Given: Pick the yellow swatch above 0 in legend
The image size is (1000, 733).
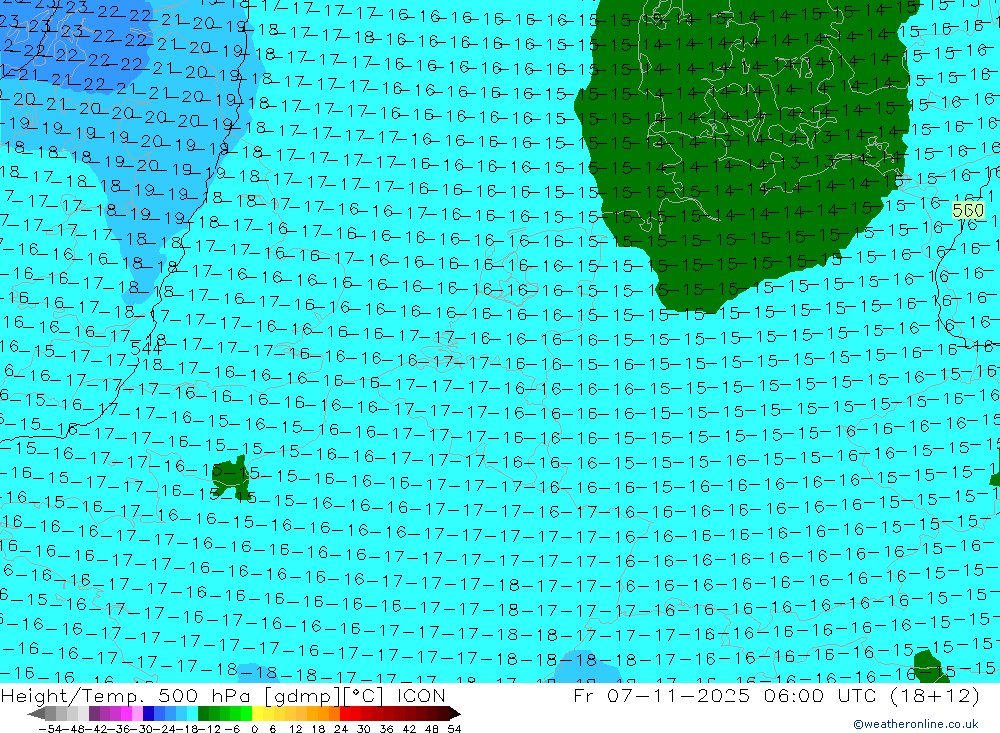Looking at the screenshot, I should coord(258,713).
